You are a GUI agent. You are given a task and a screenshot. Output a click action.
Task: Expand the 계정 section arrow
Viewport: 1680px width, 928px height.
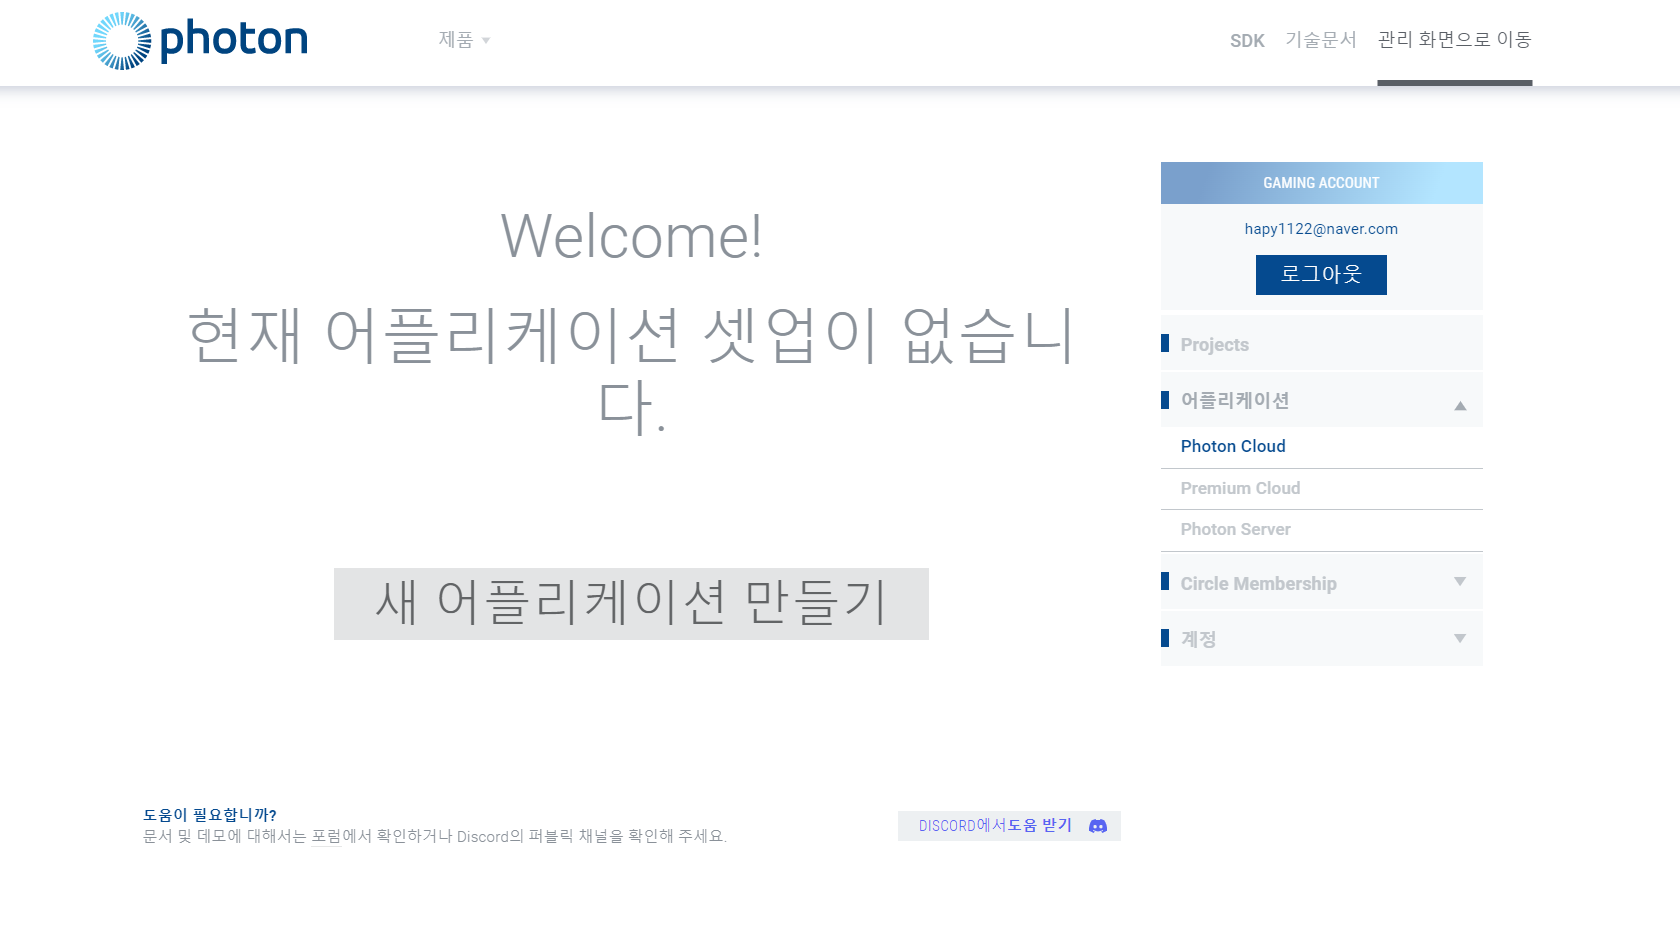coord(1460,638)
